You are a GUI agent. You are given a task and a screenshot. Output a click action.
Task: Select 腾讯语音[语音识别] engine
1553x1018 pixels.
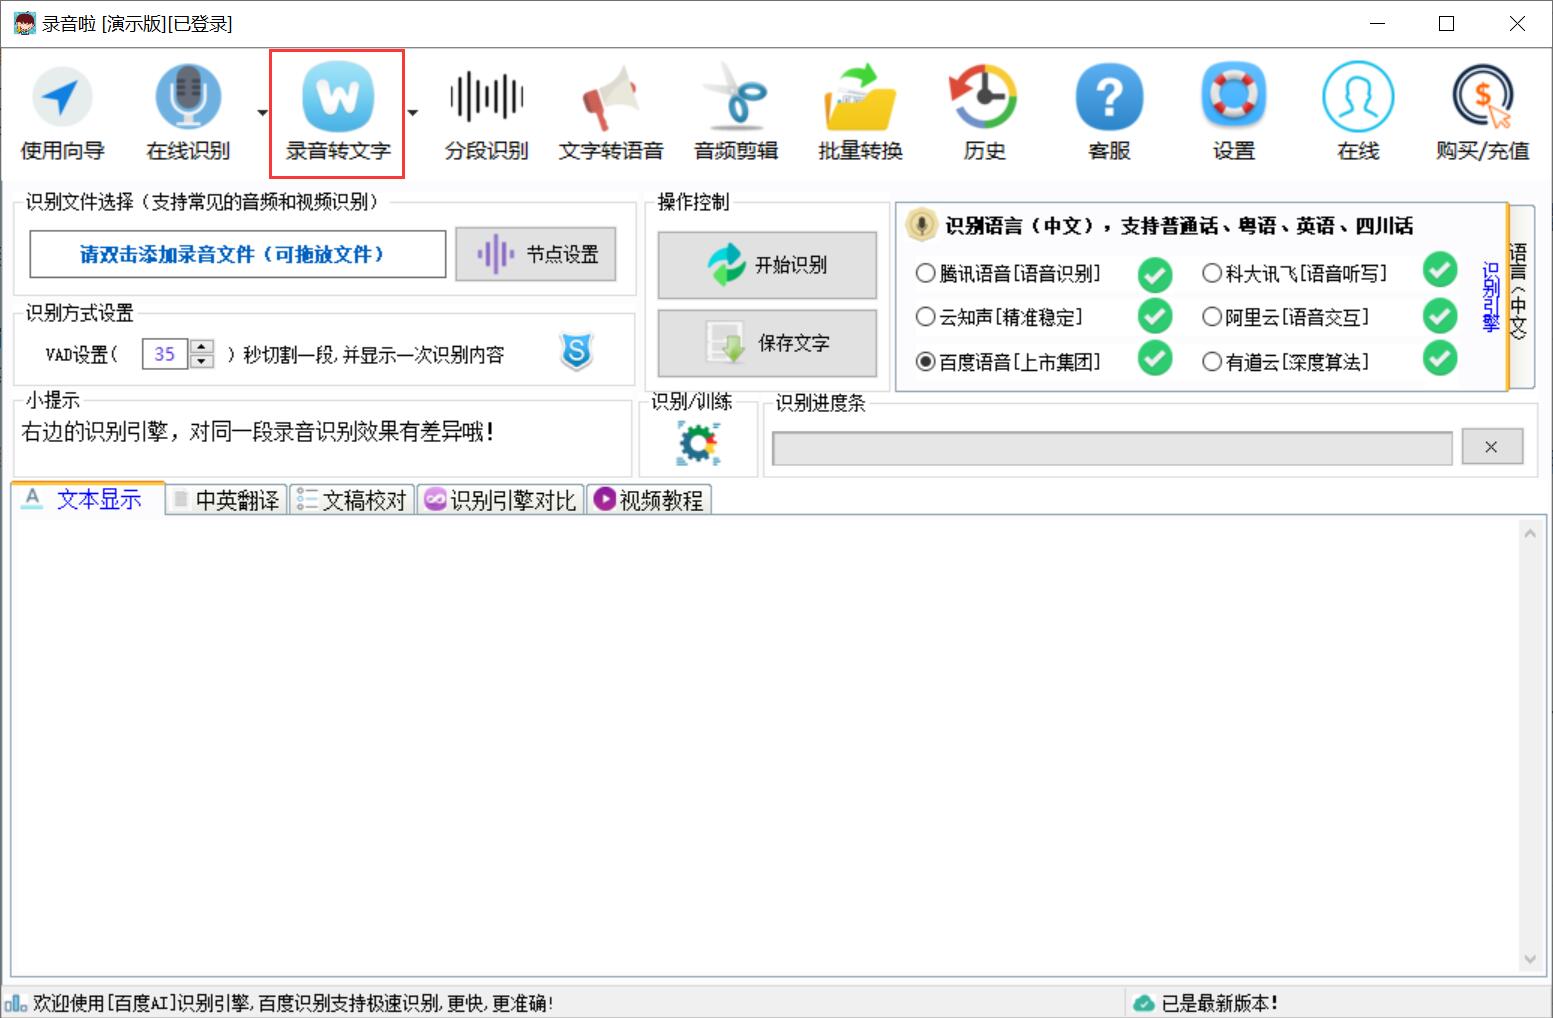coord(1008,274)
